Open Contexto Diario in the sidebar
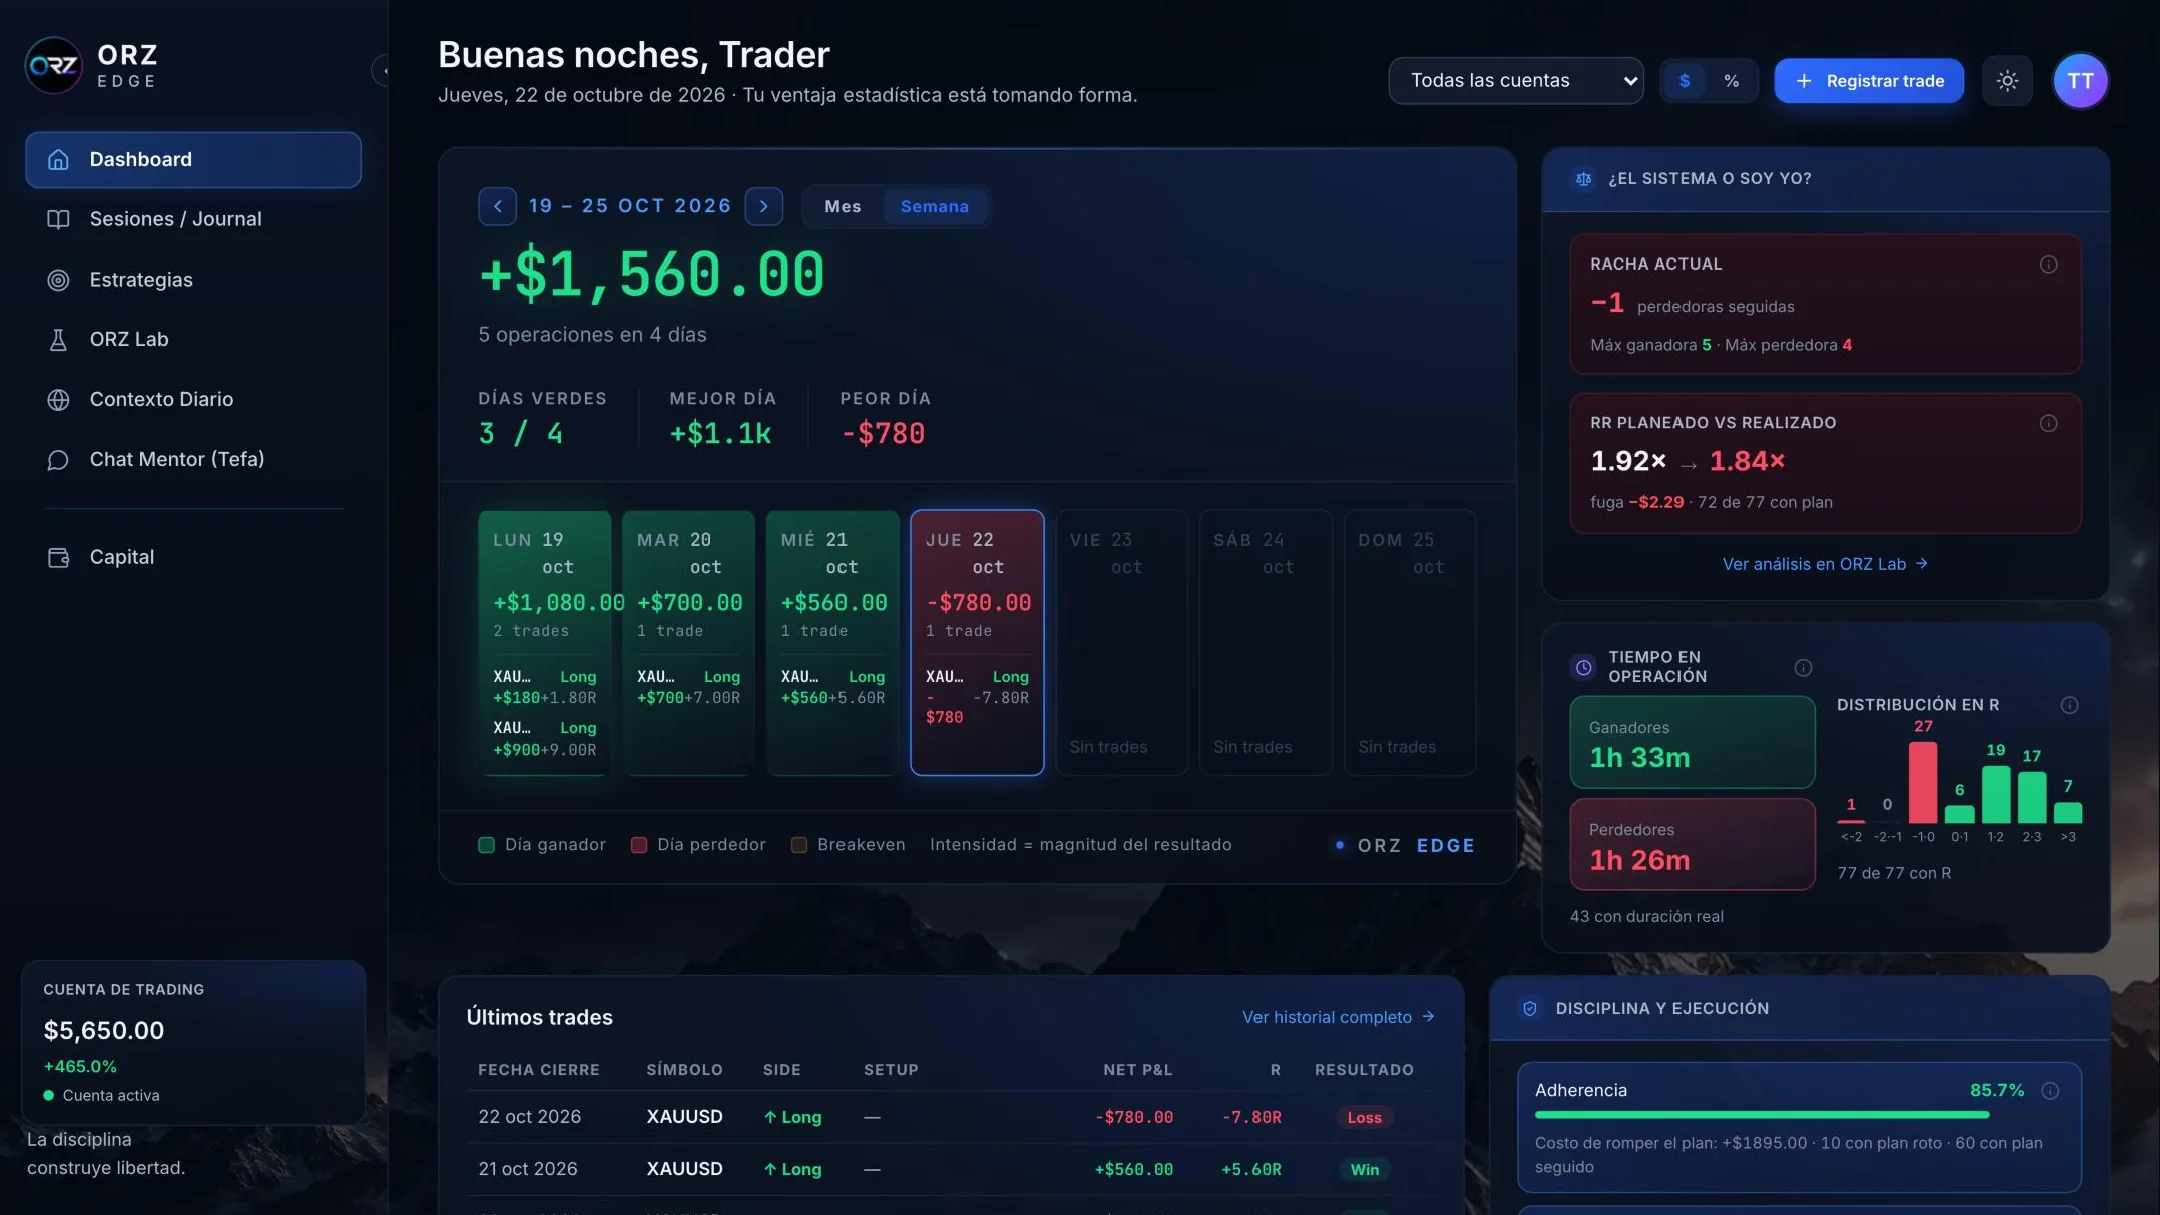This screenshot has height=1215, width=2160. 193,400
